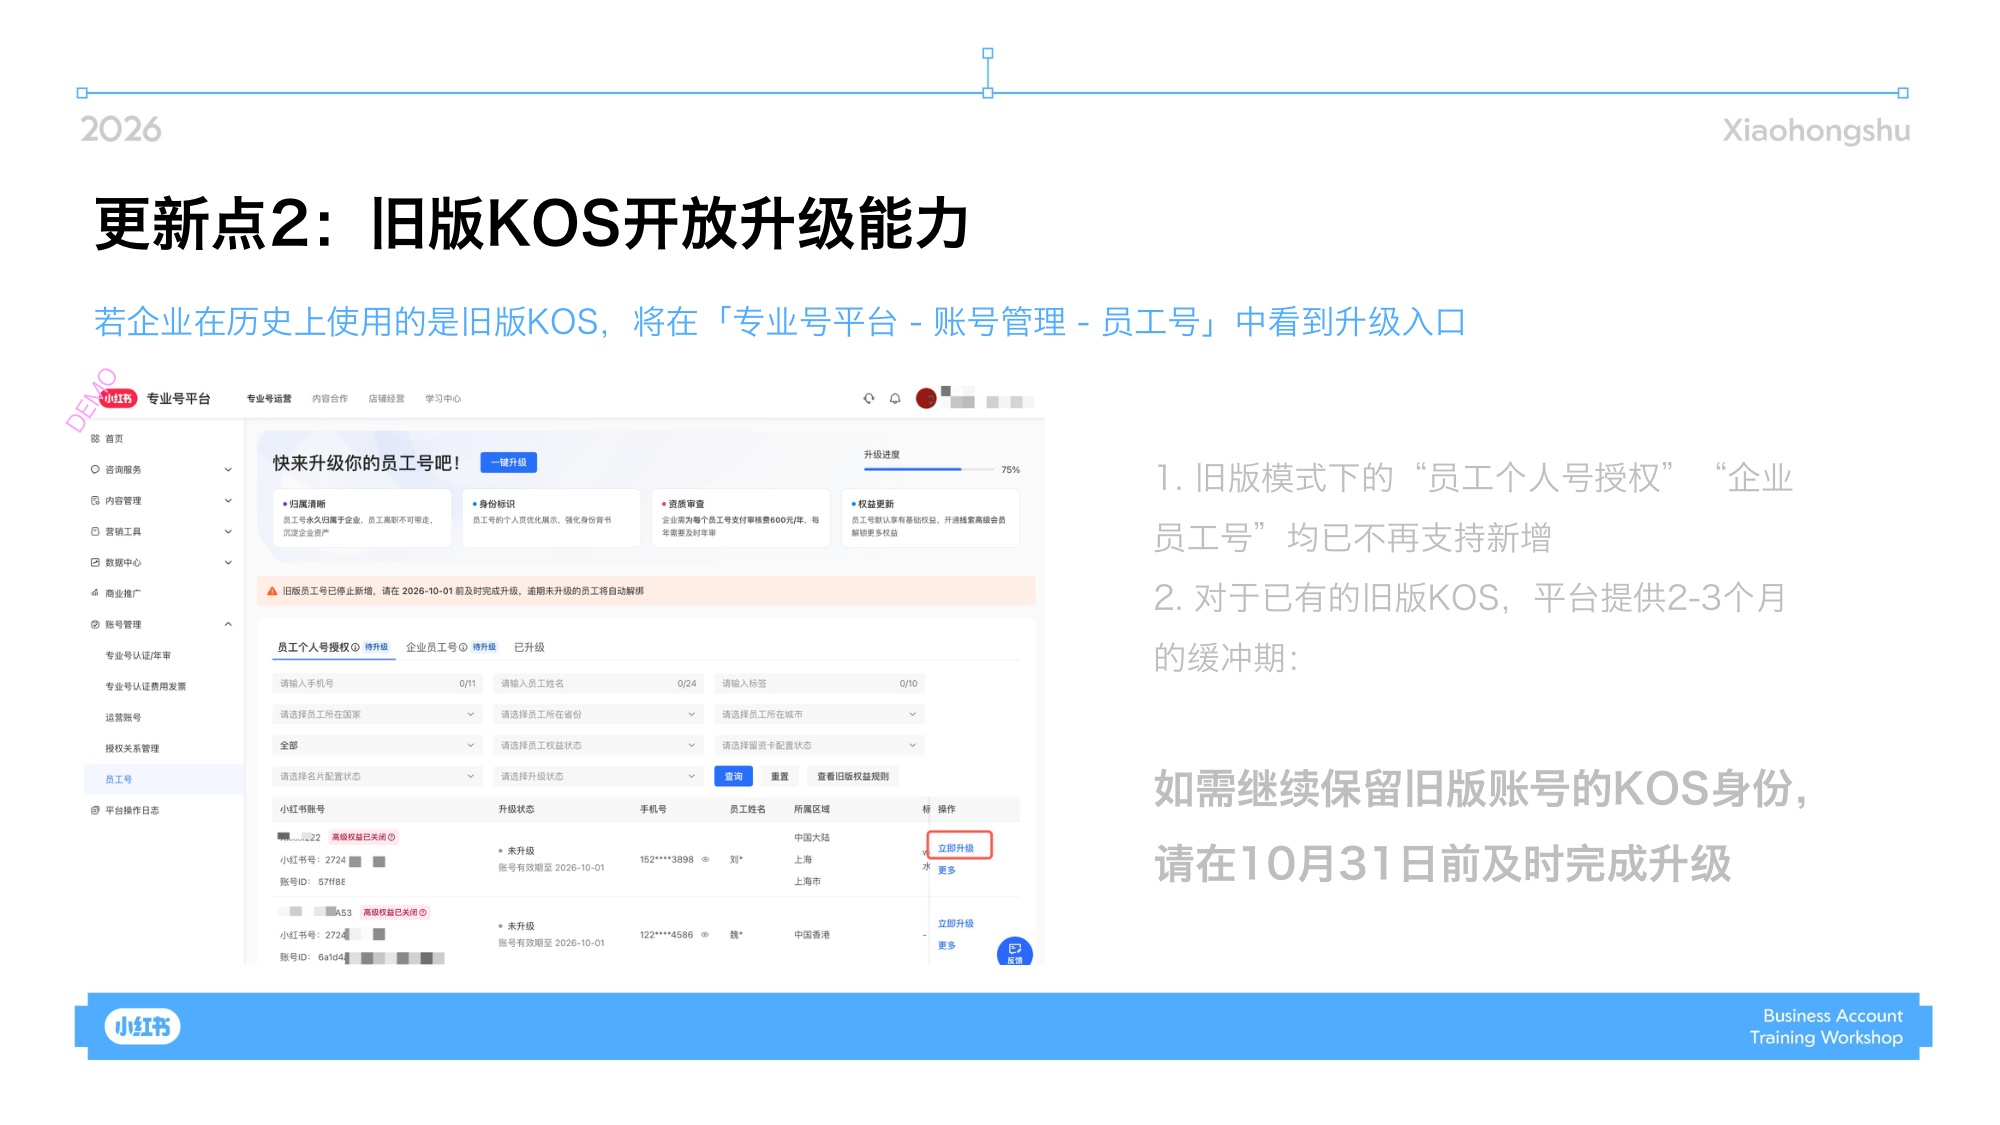The height and width of the screenshot is (1125, 2000).
Task: Click the 请输入手机号 input field
Action: (377, 684)
